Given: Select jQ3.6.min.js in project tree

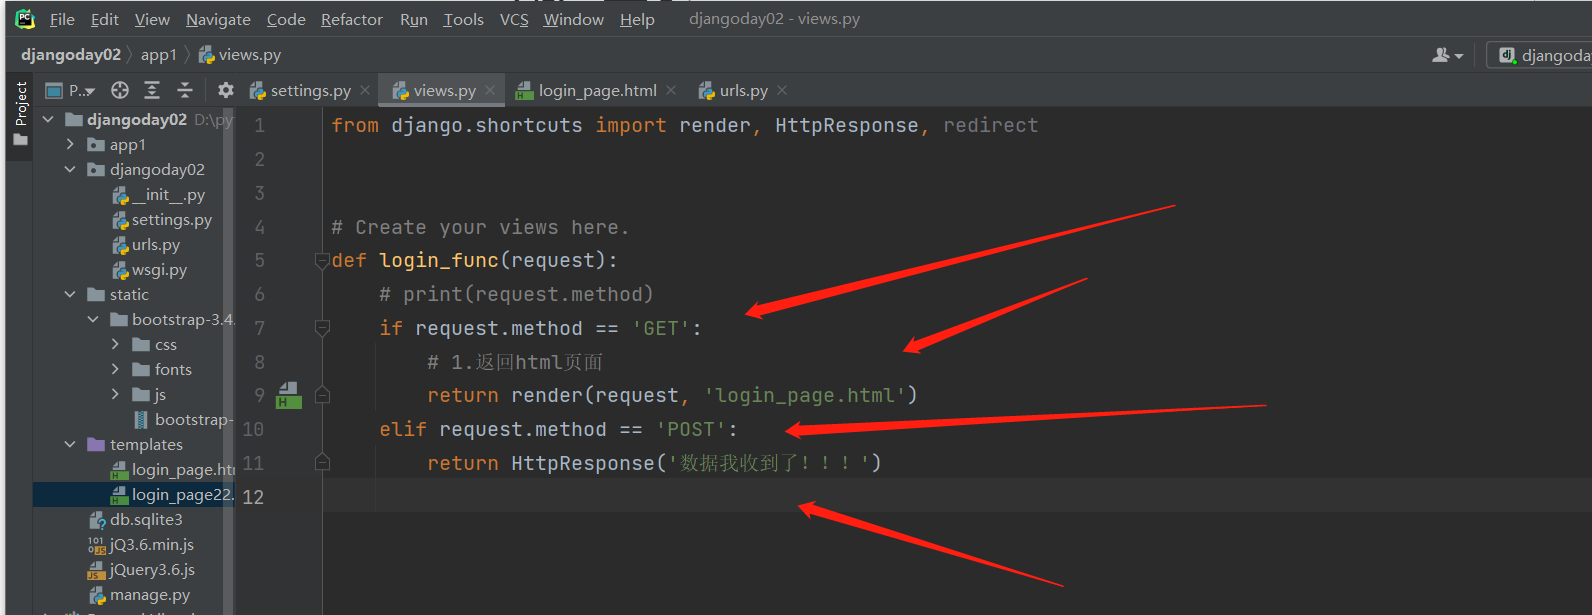Looking at the screenshot, I should 141,545.
